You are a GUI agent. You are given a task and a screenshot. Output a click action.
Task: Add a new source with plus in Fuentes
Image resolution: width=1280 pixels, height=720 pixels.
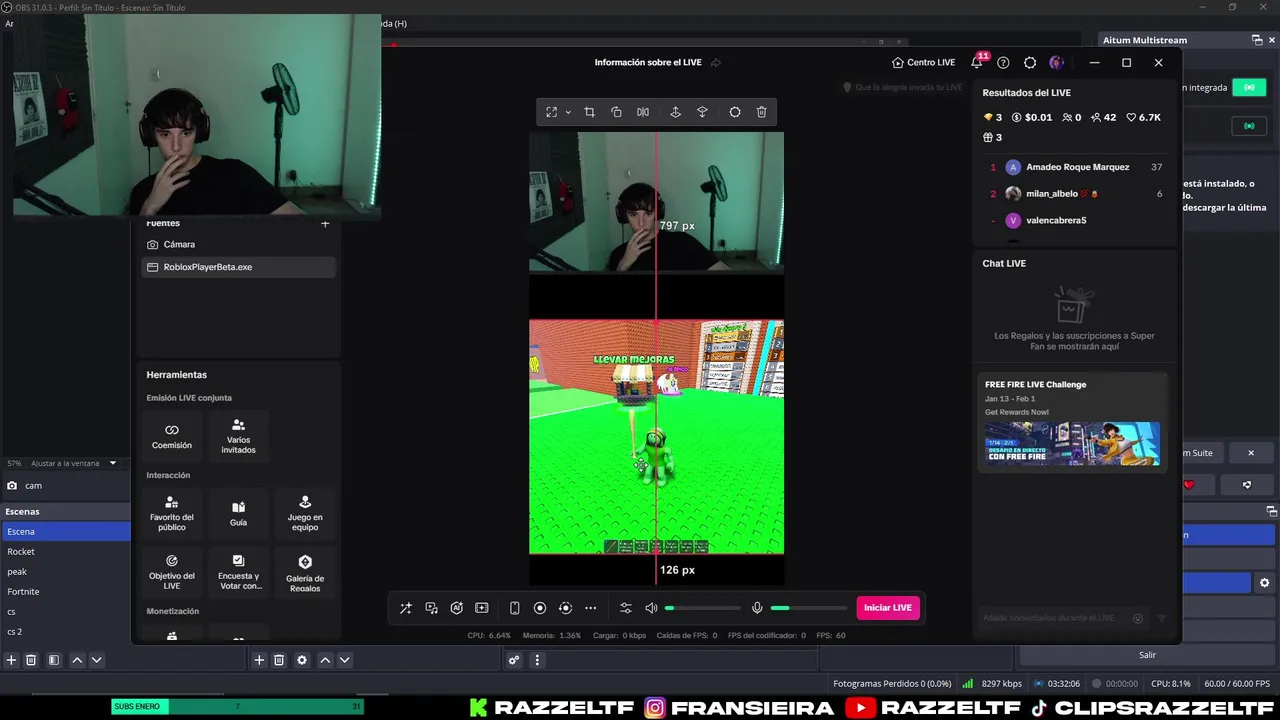[325, 223]
